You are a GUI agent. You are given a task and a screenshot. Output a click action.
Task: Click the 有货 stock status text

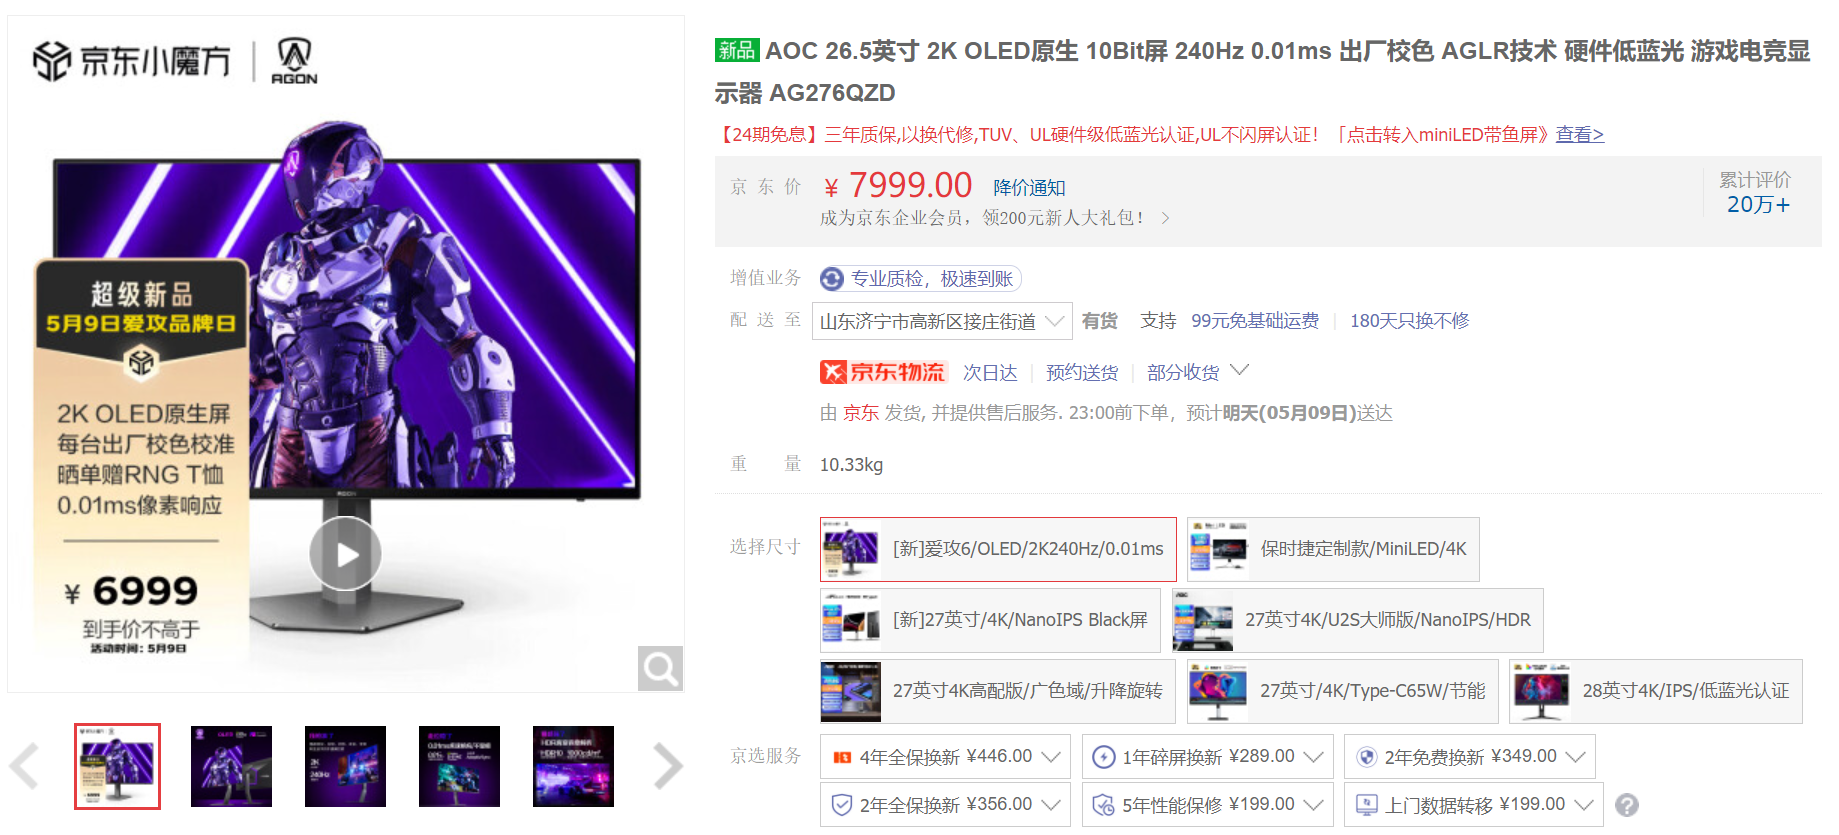[x=1100, y=321]
